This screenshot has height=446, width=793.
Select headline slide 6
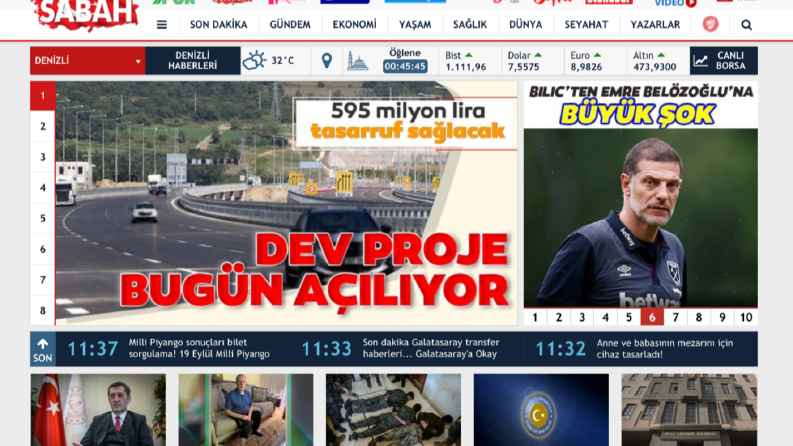point(43,249)
